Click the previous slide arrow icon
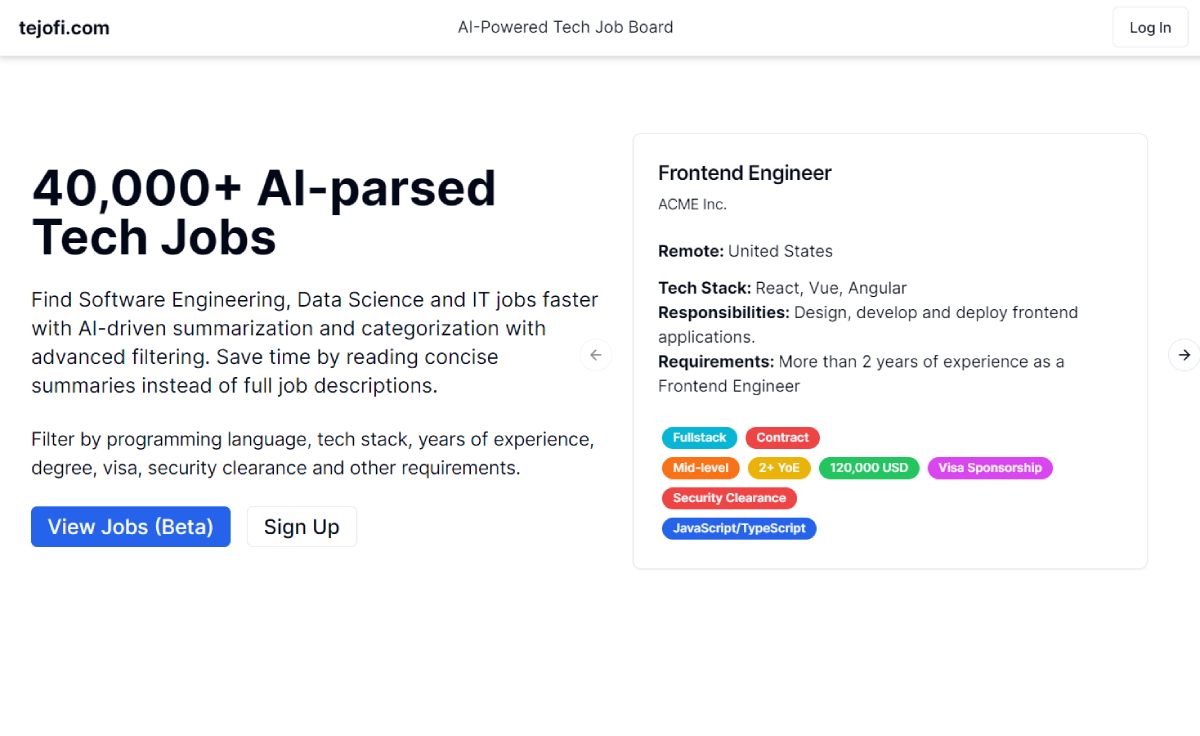1200x736 pixels. coord(596,355)
